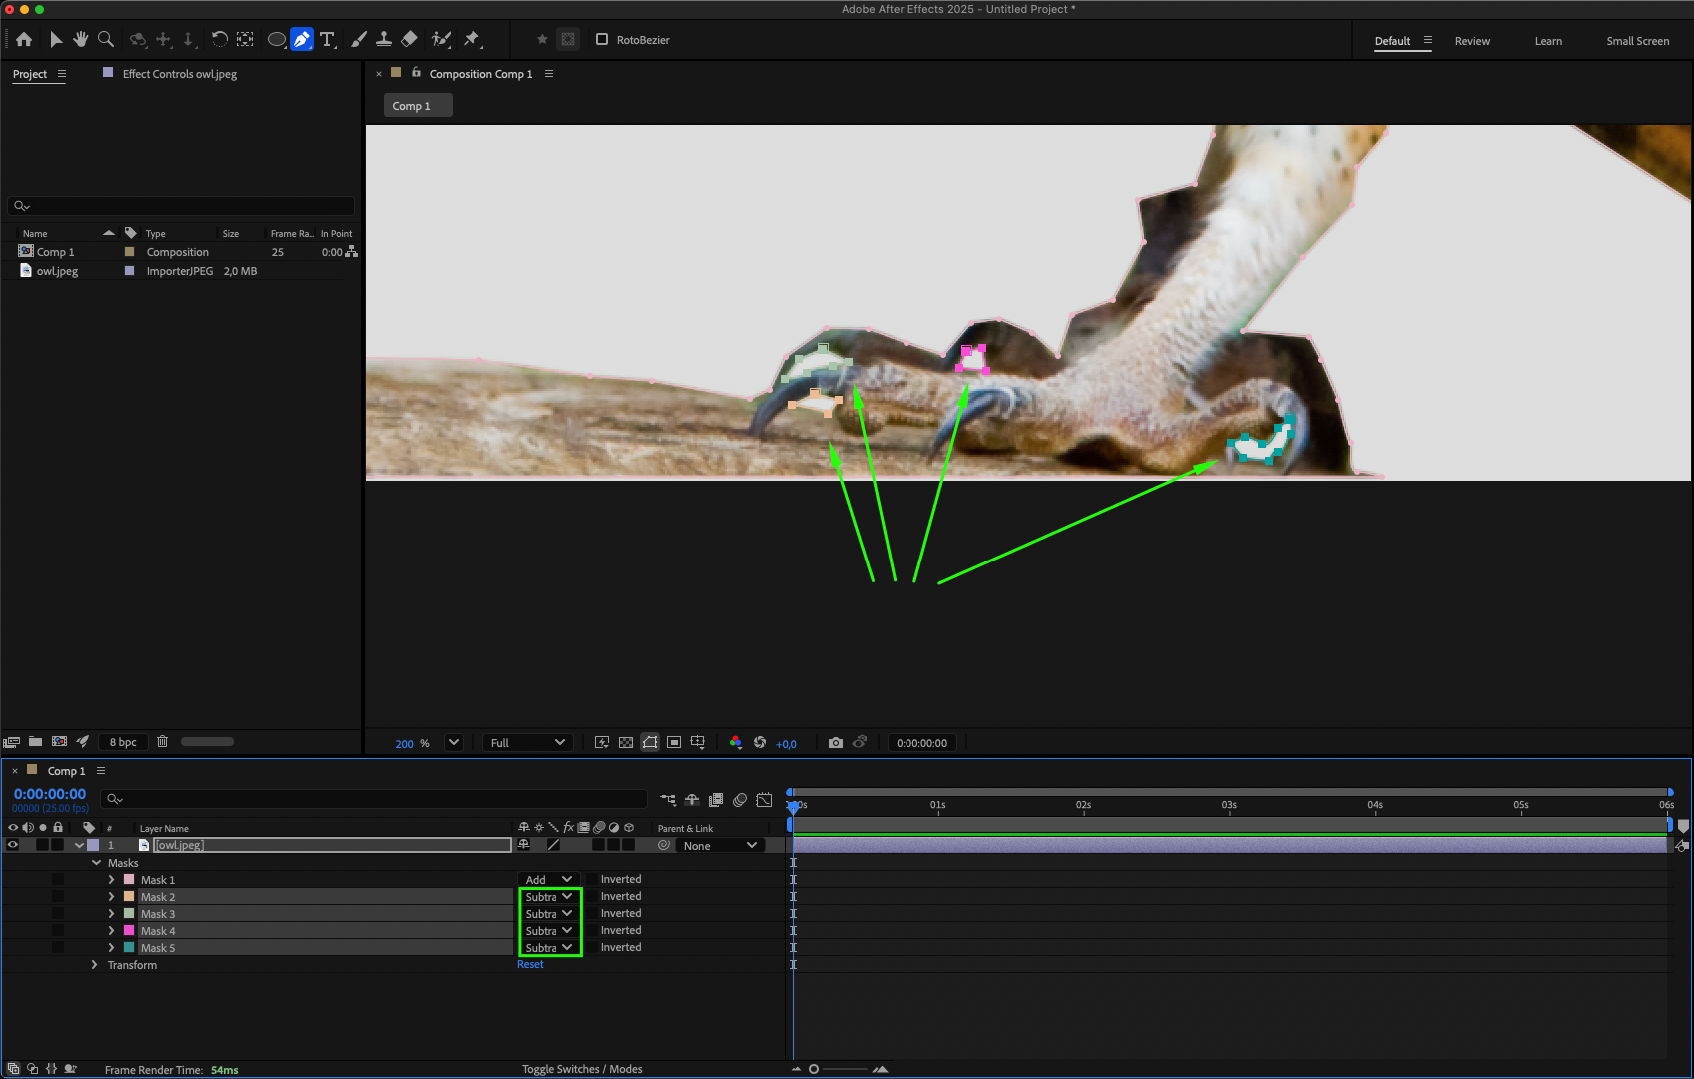This screenshot has width=1694, height=1079.
Task: Select the Type text tool
Action: [x=327, y=40]
